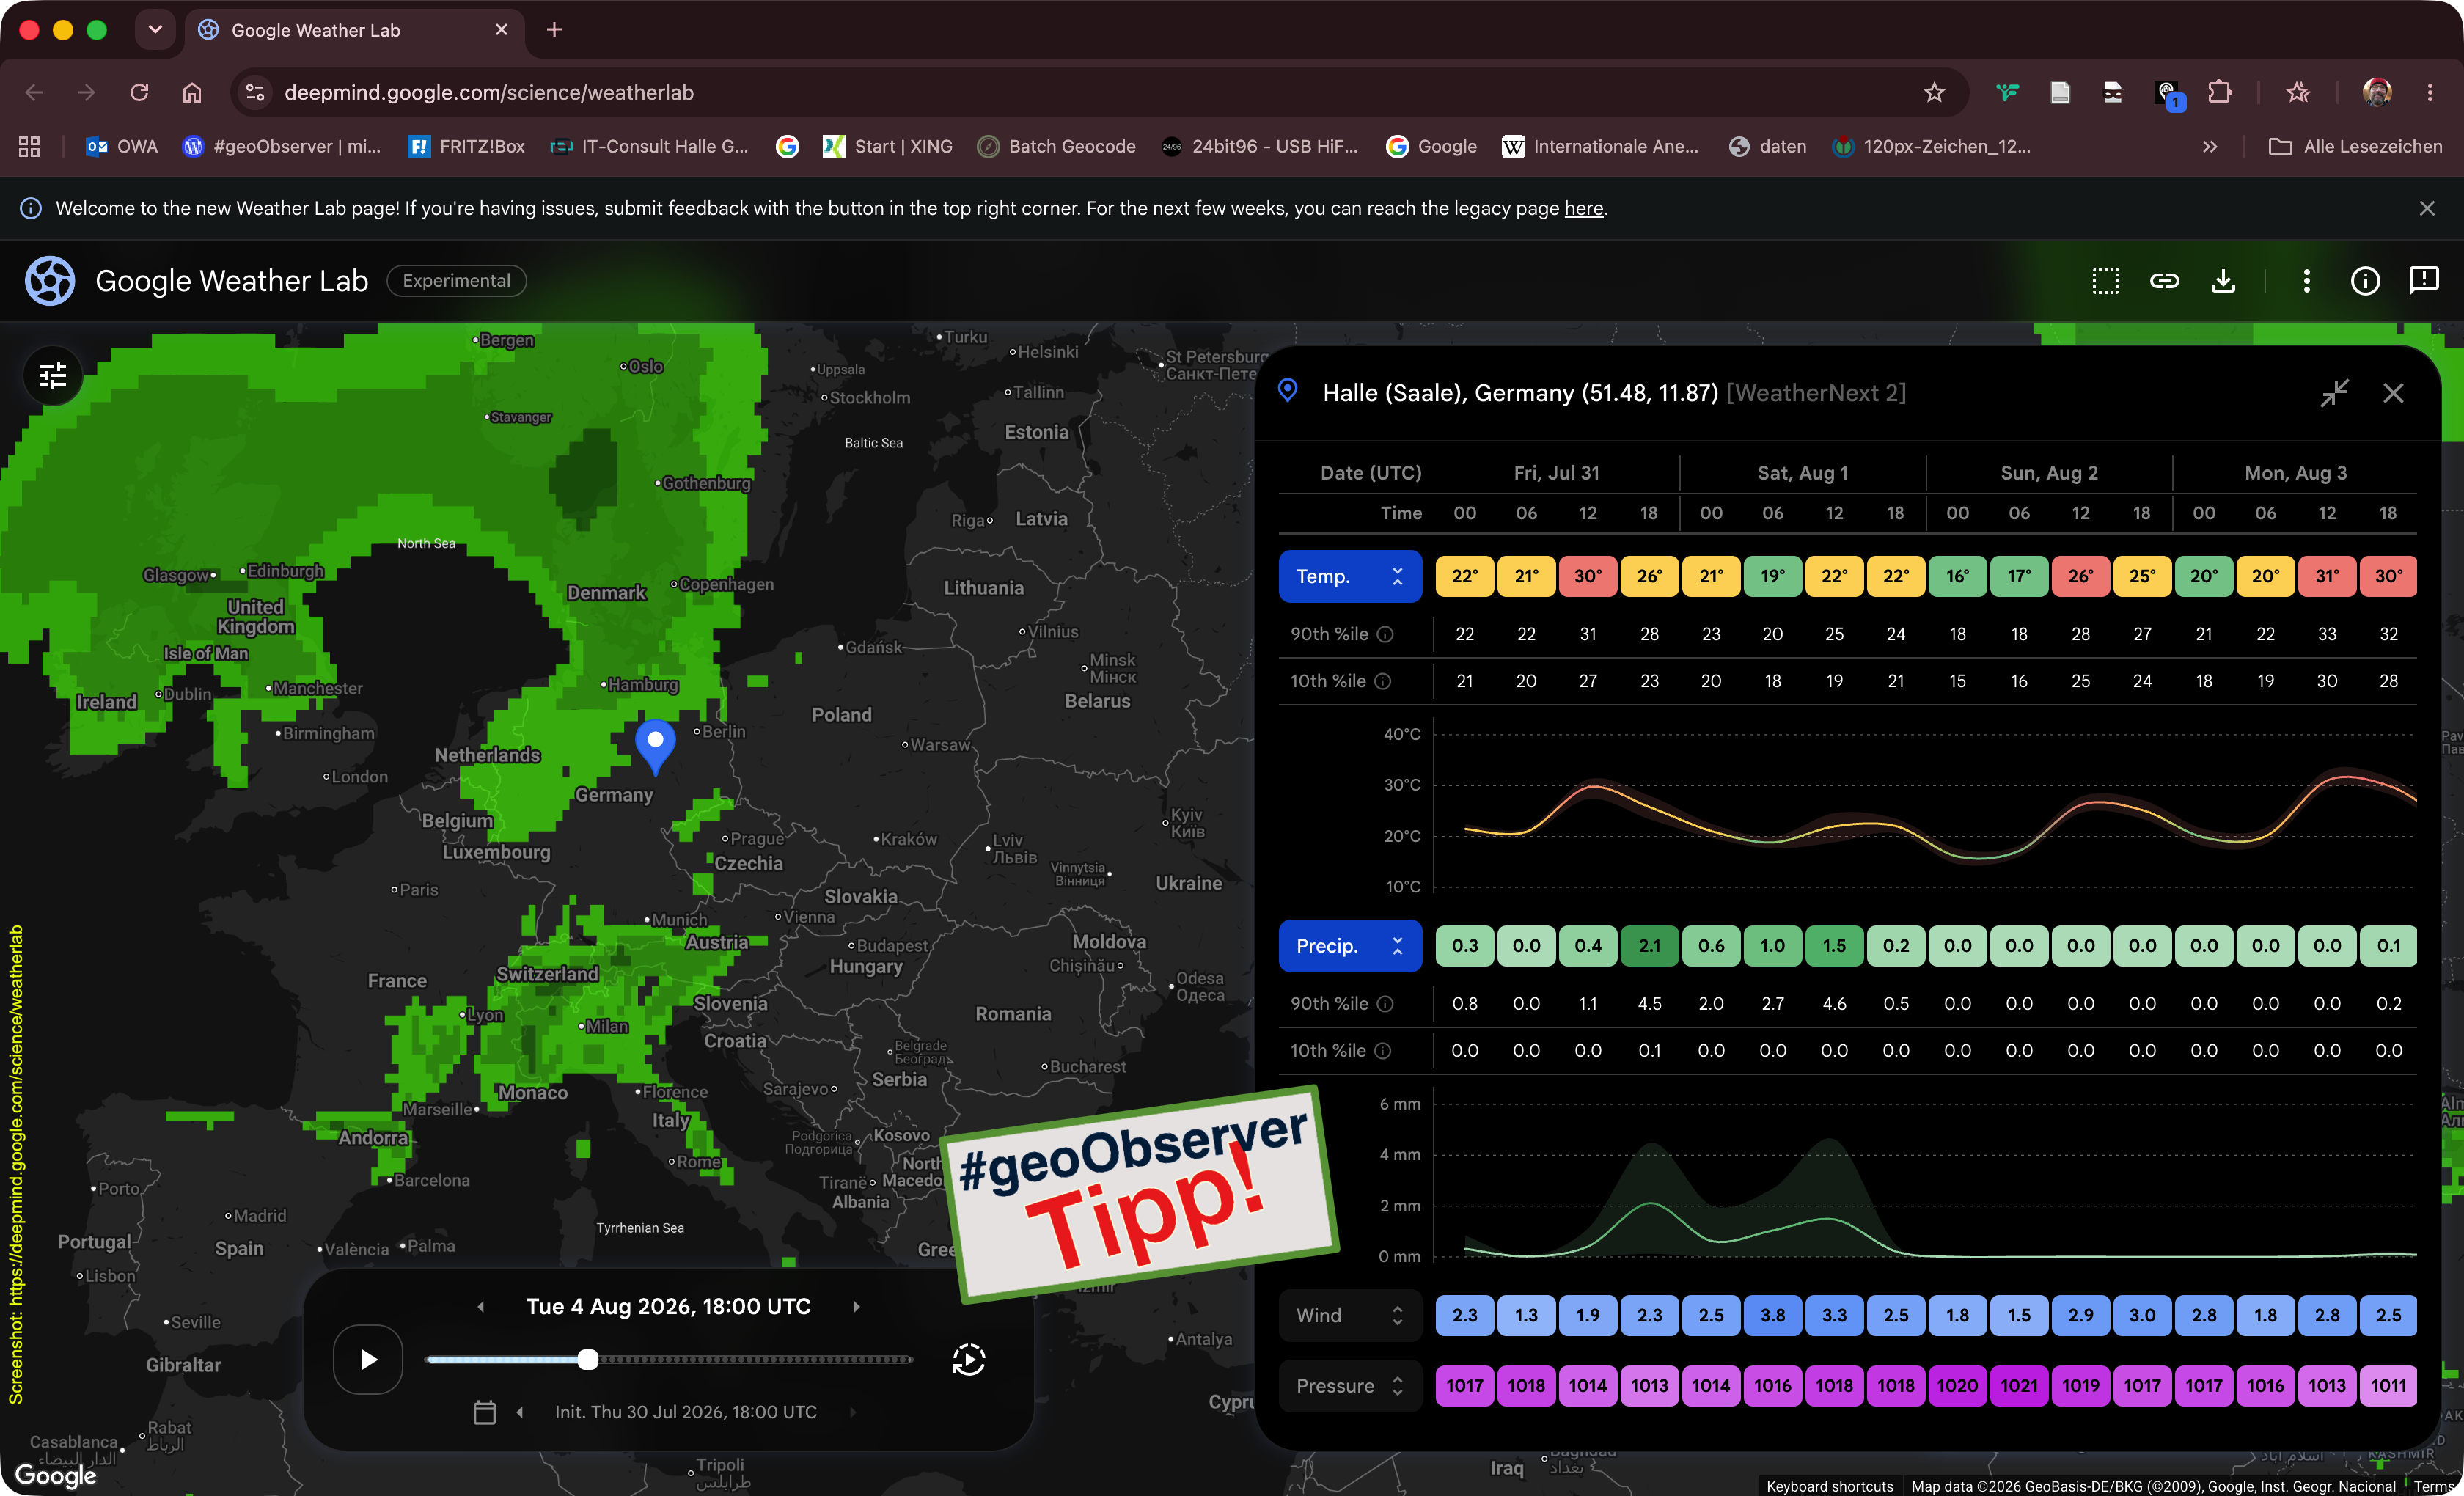Show info for precipitation 90th %ile
This screenshot has width=2464, height=1496.
[1385, 1004]
